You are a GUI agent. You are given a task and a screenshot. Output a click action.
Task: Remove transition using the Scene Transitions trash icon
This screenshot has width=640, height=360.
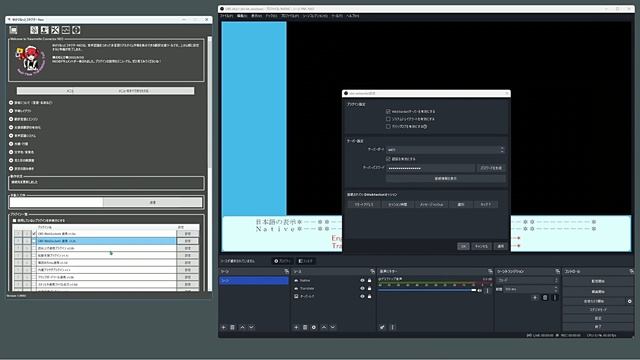tap(545, 298)
